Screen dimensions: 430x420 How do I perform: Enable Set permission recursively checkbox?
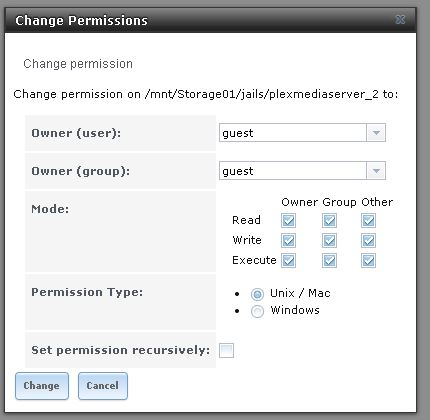coord(226,350)
